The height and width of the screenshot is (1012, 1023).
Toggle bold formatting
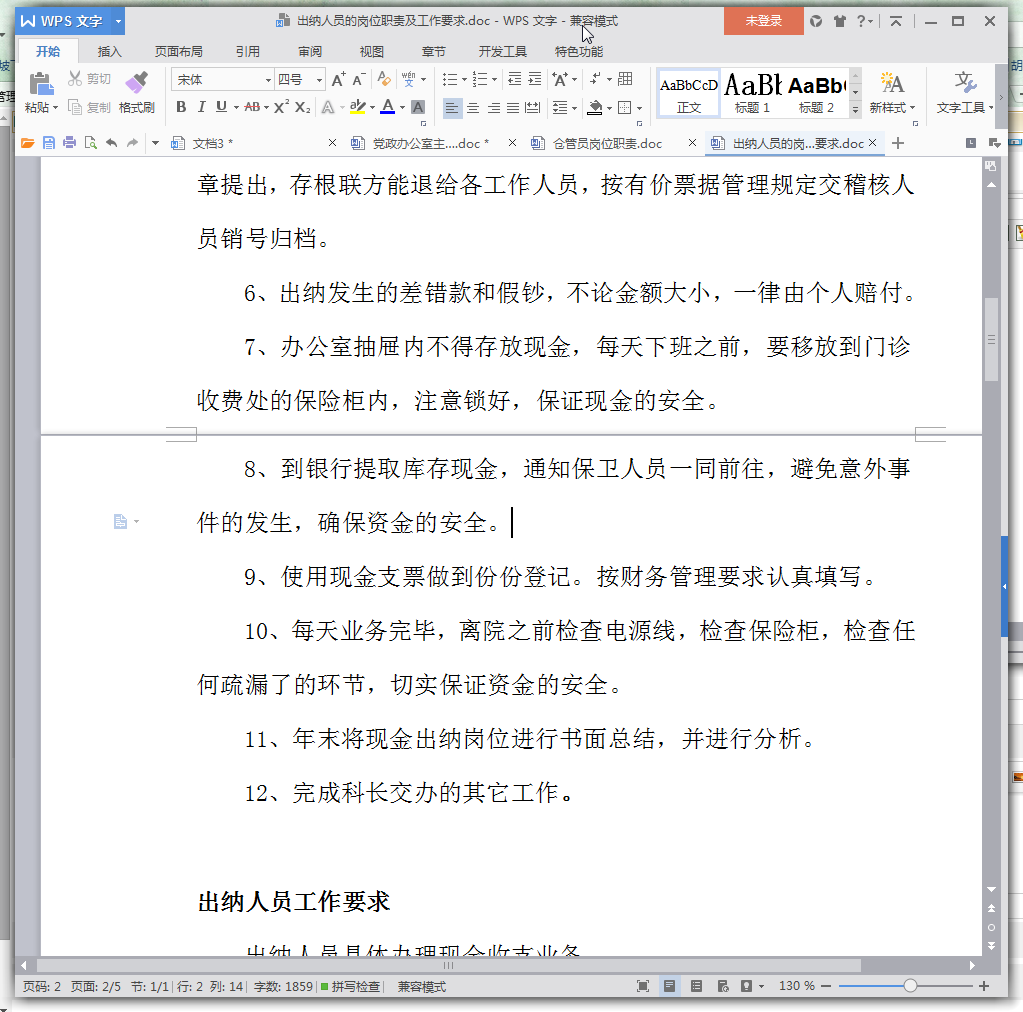coord(181,107)
